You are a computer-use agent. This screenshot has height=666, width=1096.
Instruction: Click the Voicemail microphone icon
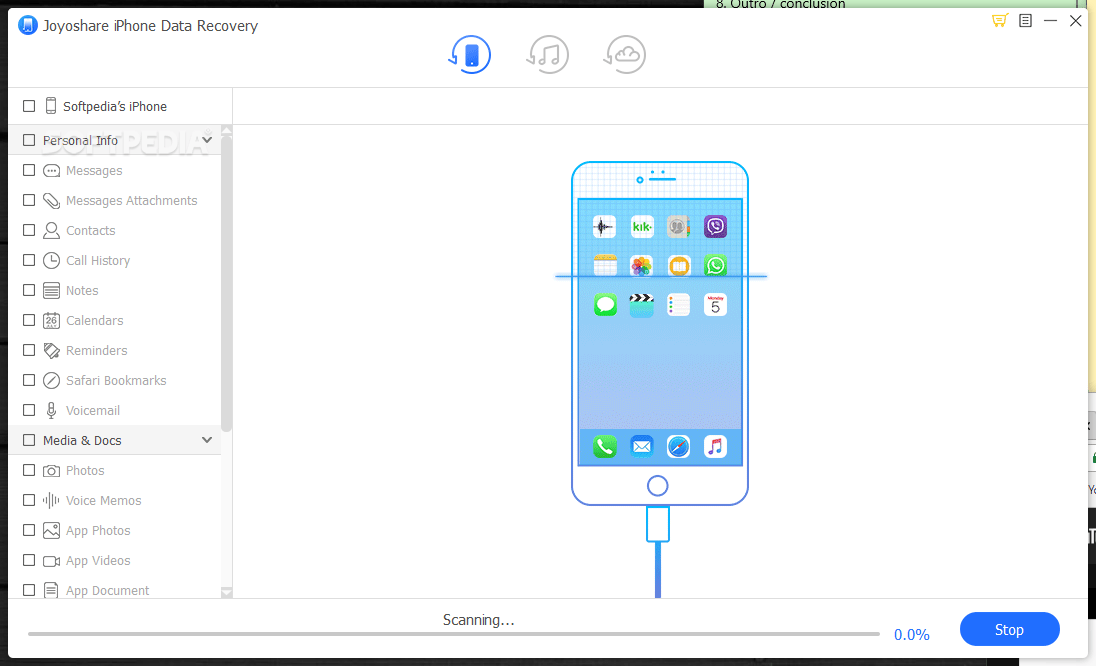(x=51, y=411)
